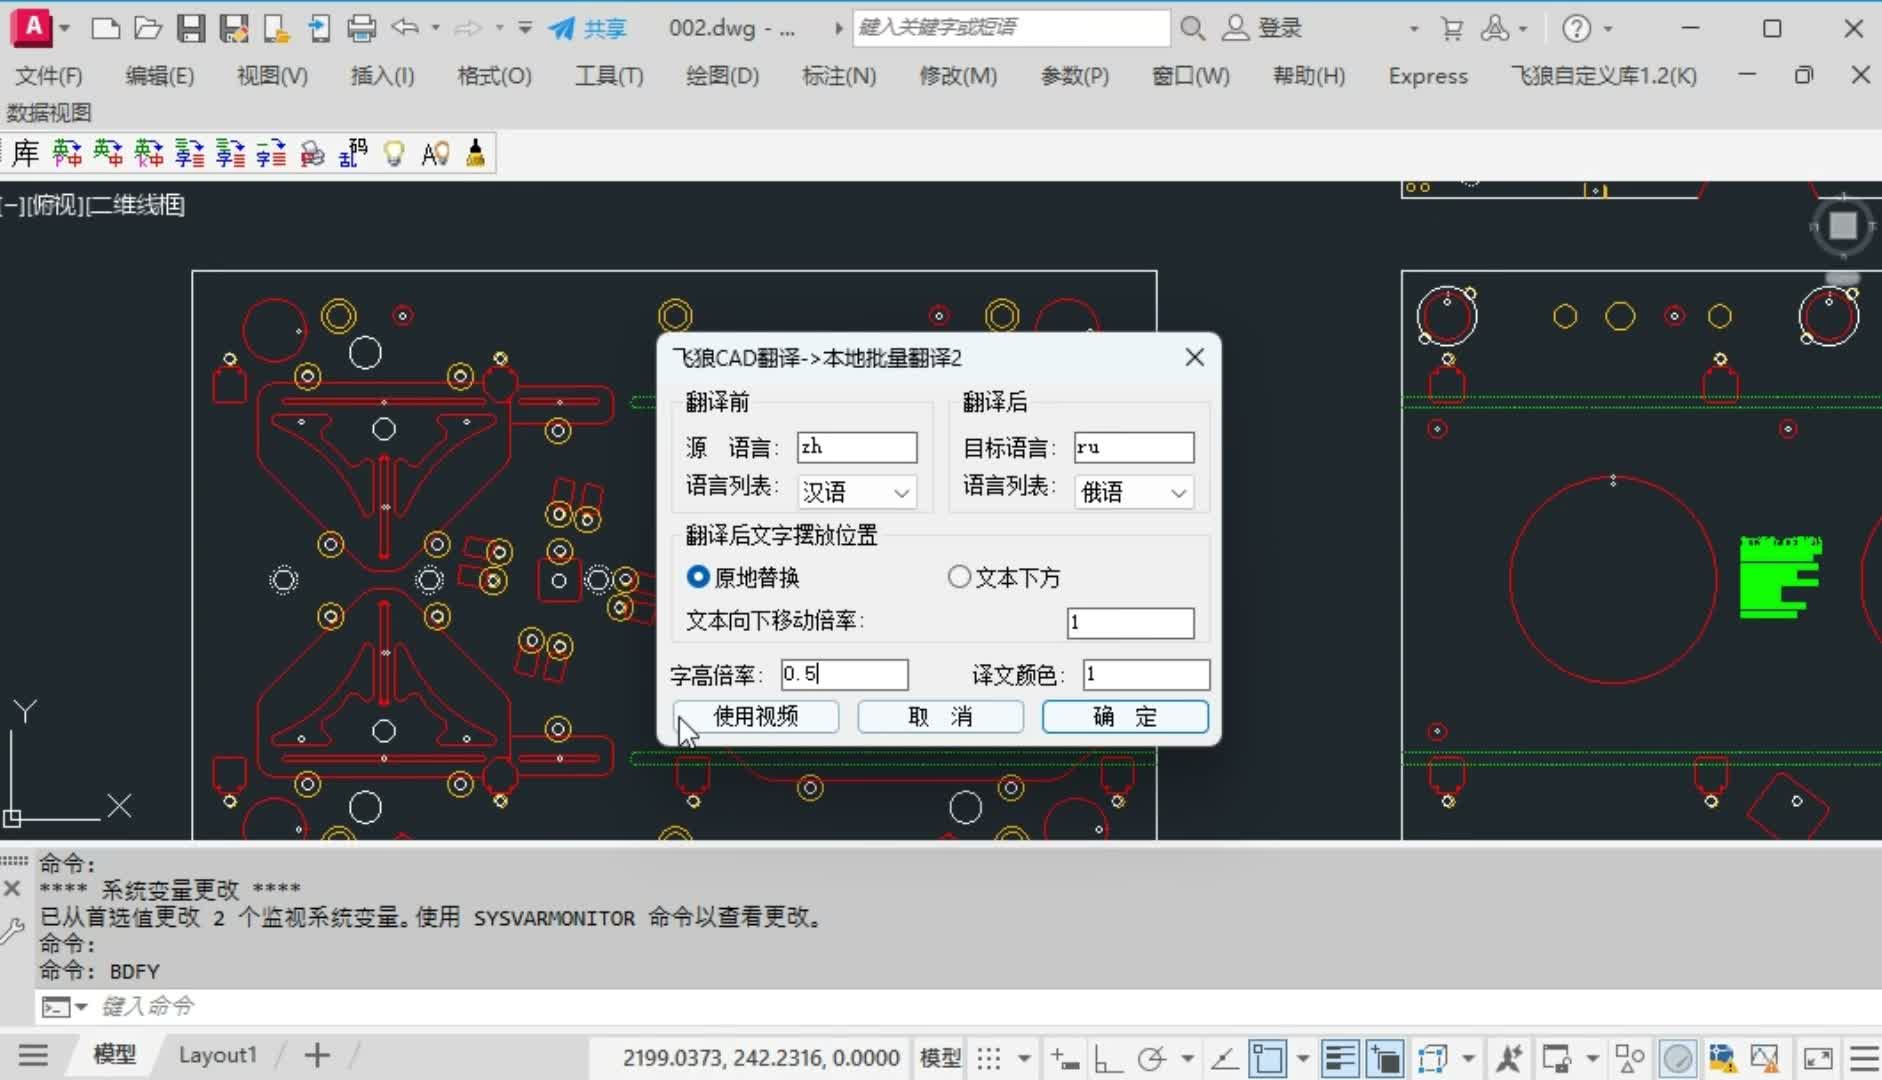
Task: Select 原地替换 radio button
Action: point(743,577)
